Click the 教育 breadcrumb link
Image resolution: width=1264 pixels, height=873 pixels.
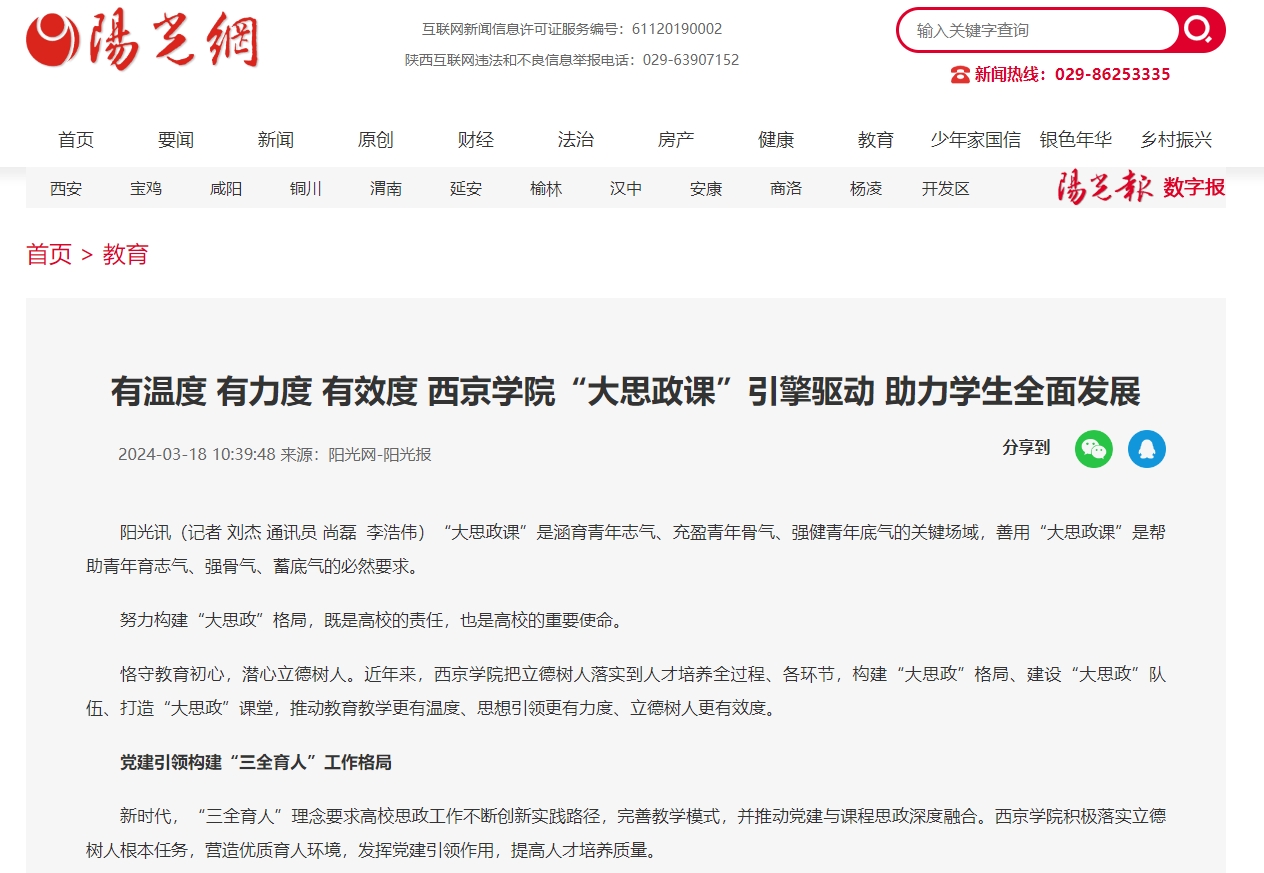(125, 254)
